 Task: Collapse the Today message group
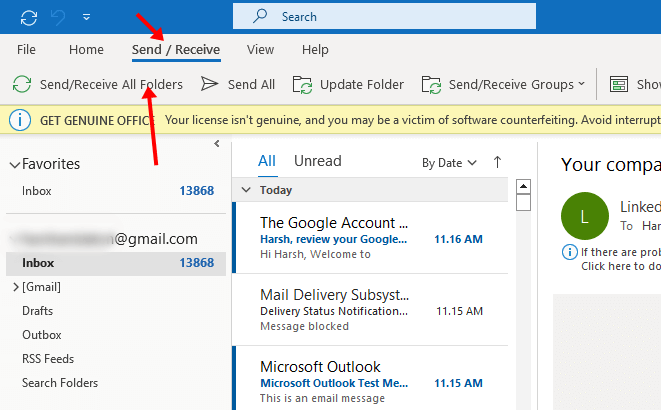tap(245, 190)
